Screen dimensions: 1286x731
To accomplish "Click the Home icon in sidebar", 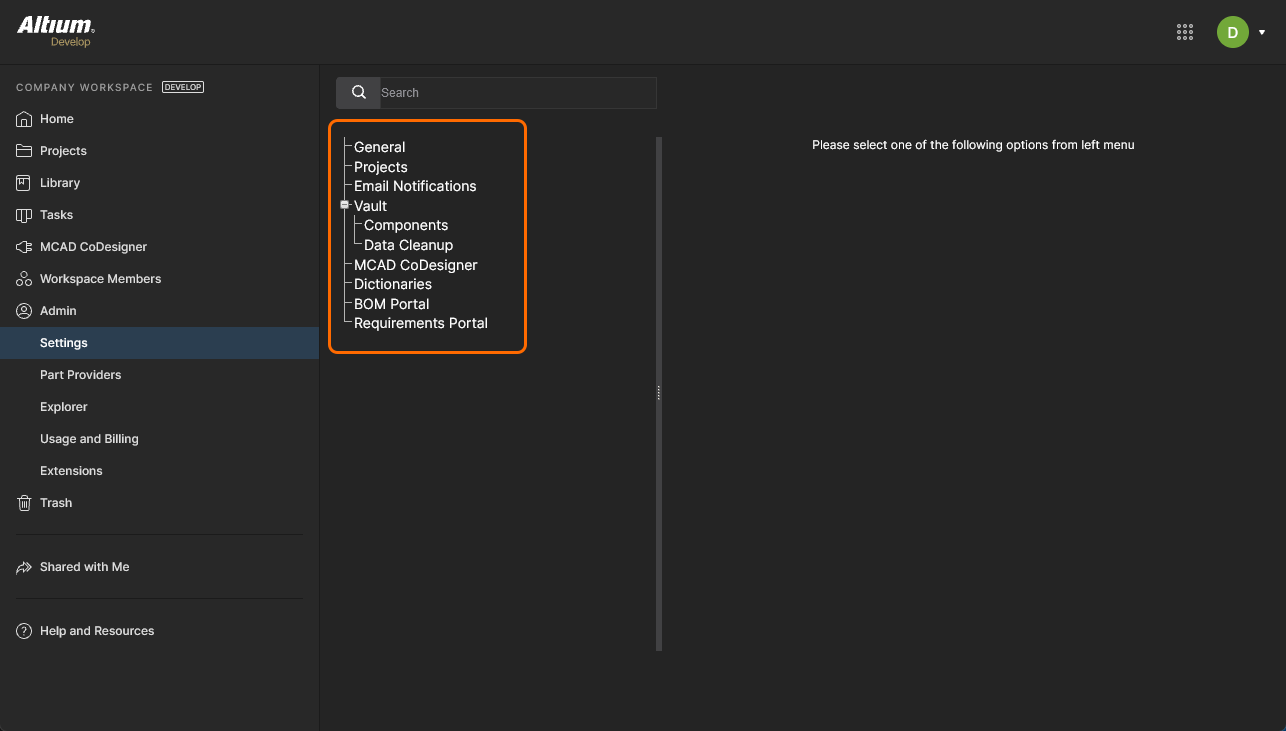I will (x=24, y=119).
